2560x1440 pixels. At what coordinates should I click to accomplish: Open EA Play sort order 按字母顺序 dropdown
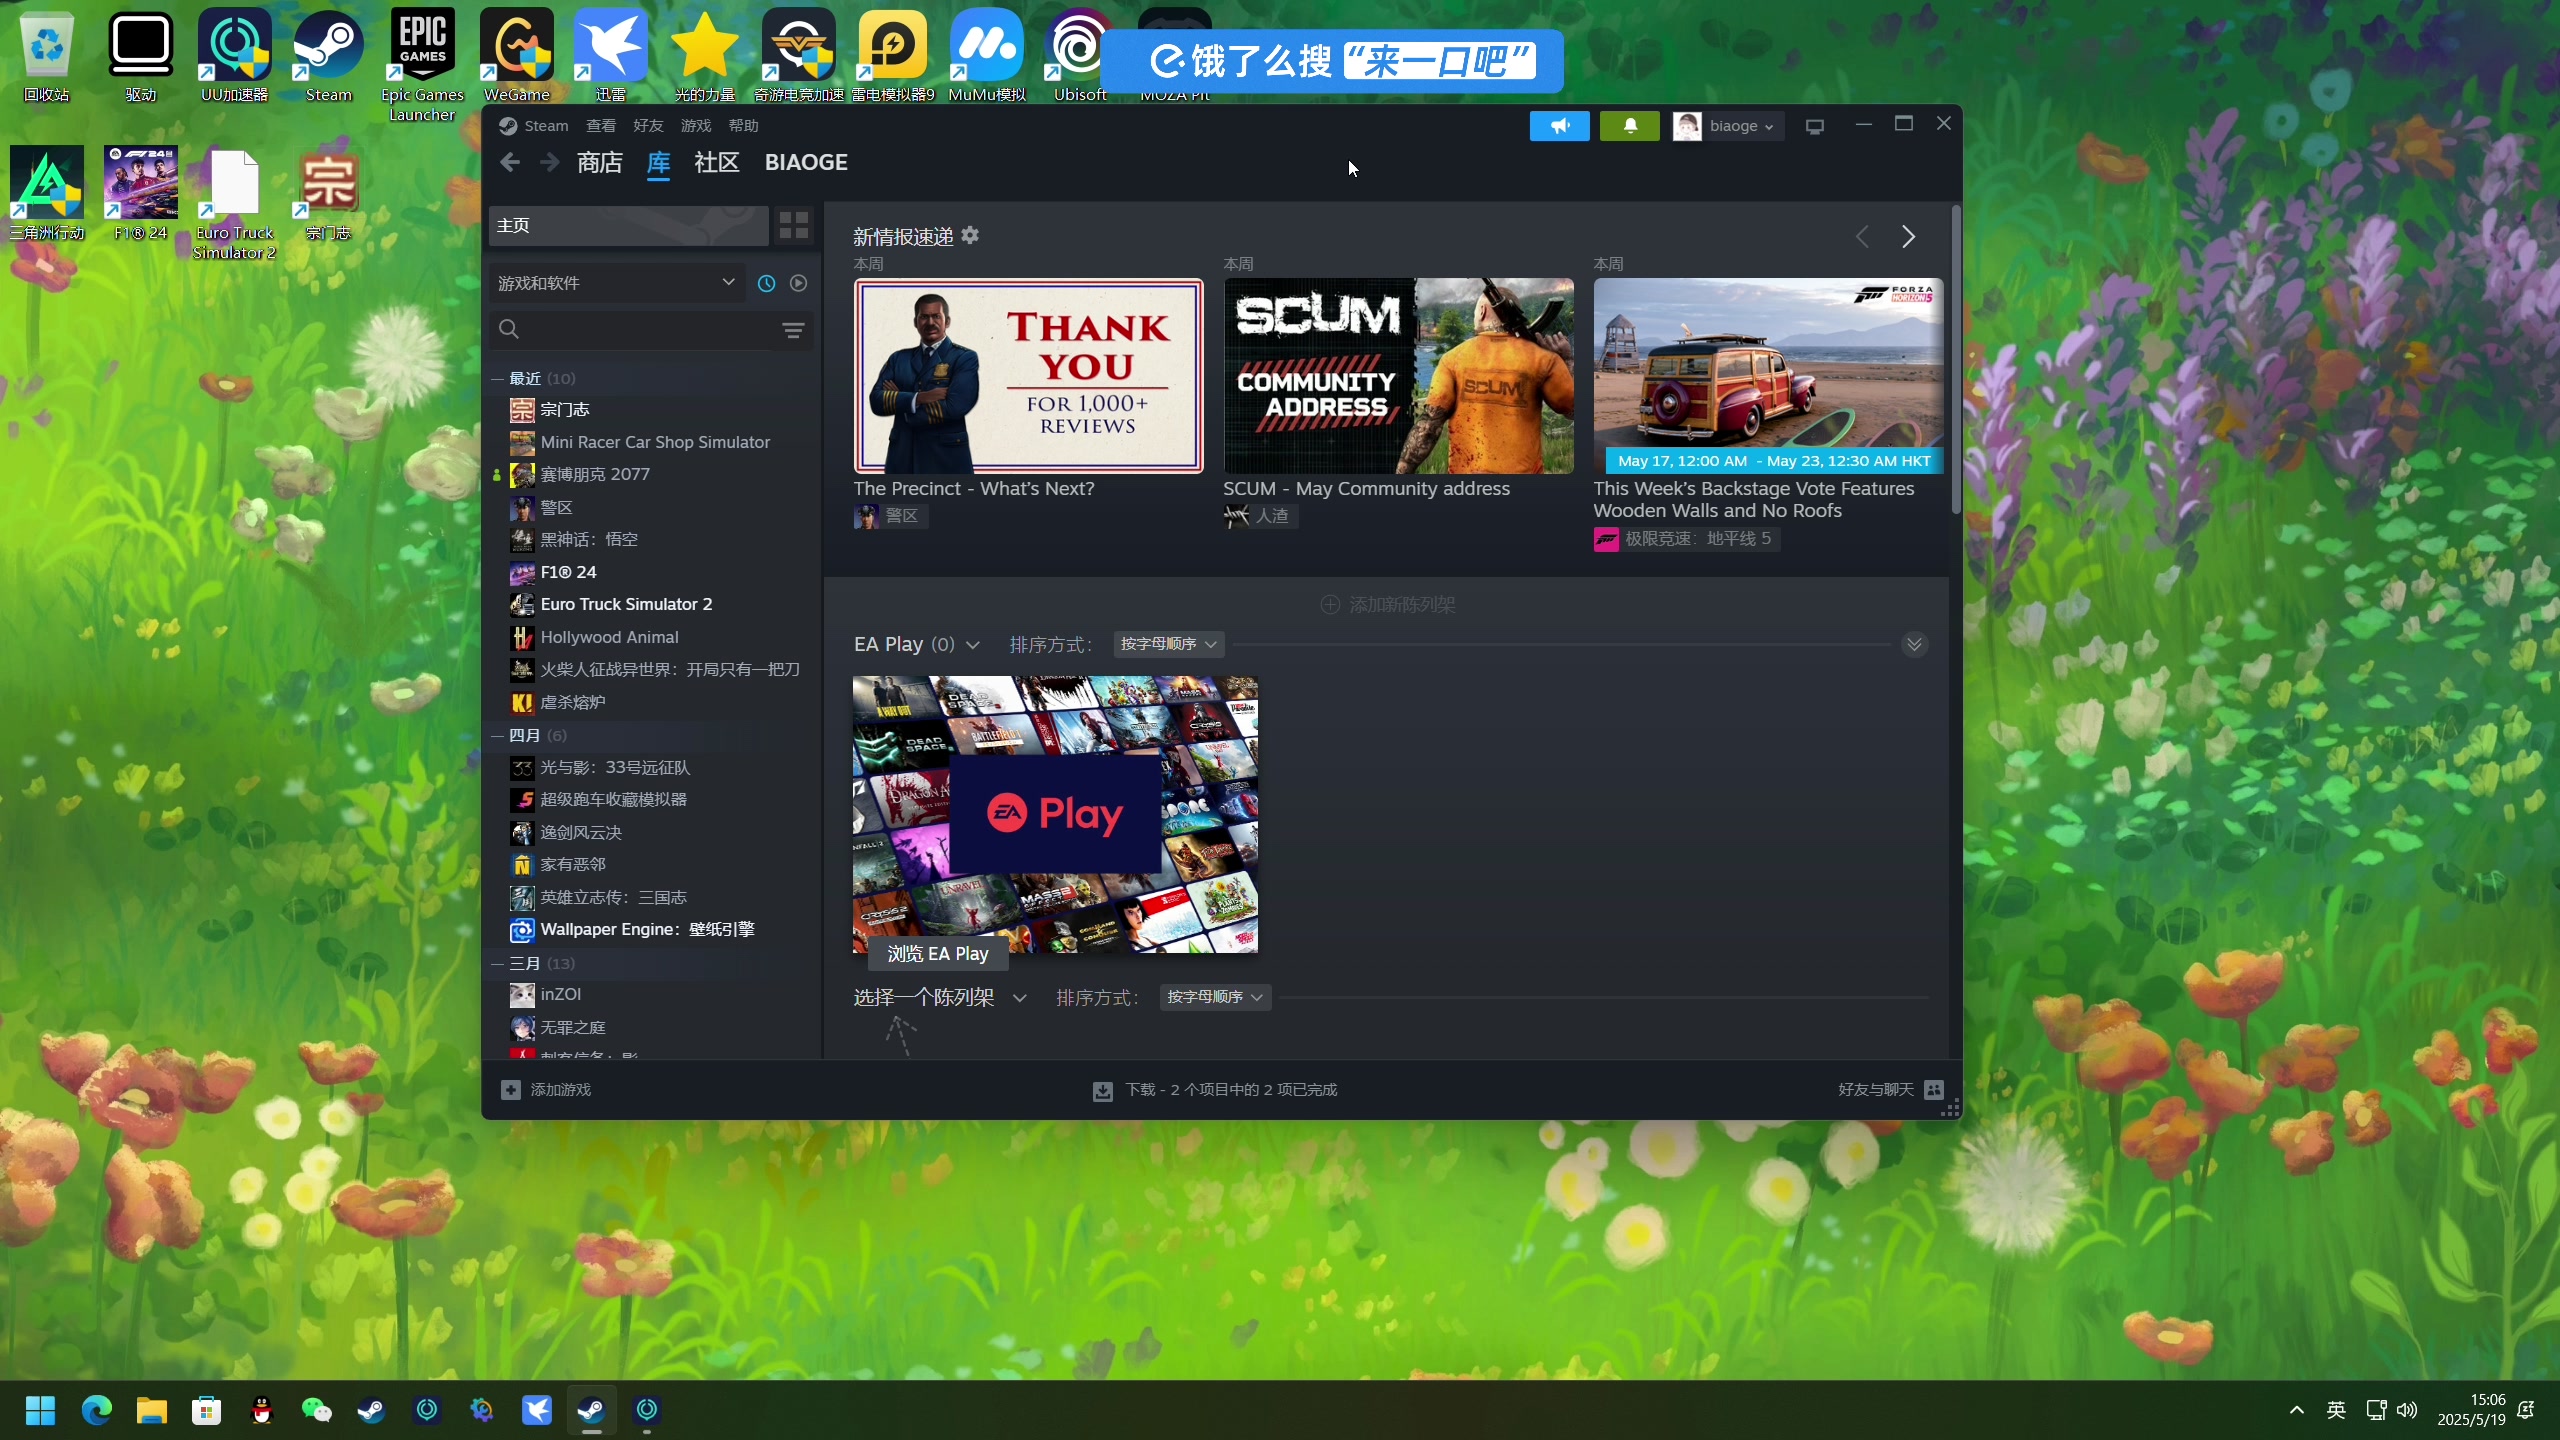coord(1168,644)
